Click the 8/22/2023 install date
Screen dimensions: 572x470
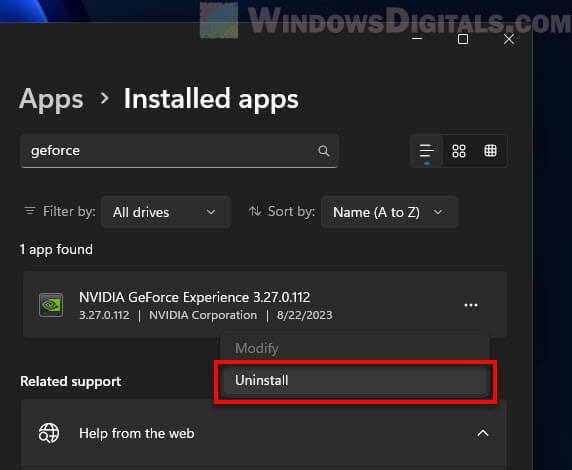point(305,315)
